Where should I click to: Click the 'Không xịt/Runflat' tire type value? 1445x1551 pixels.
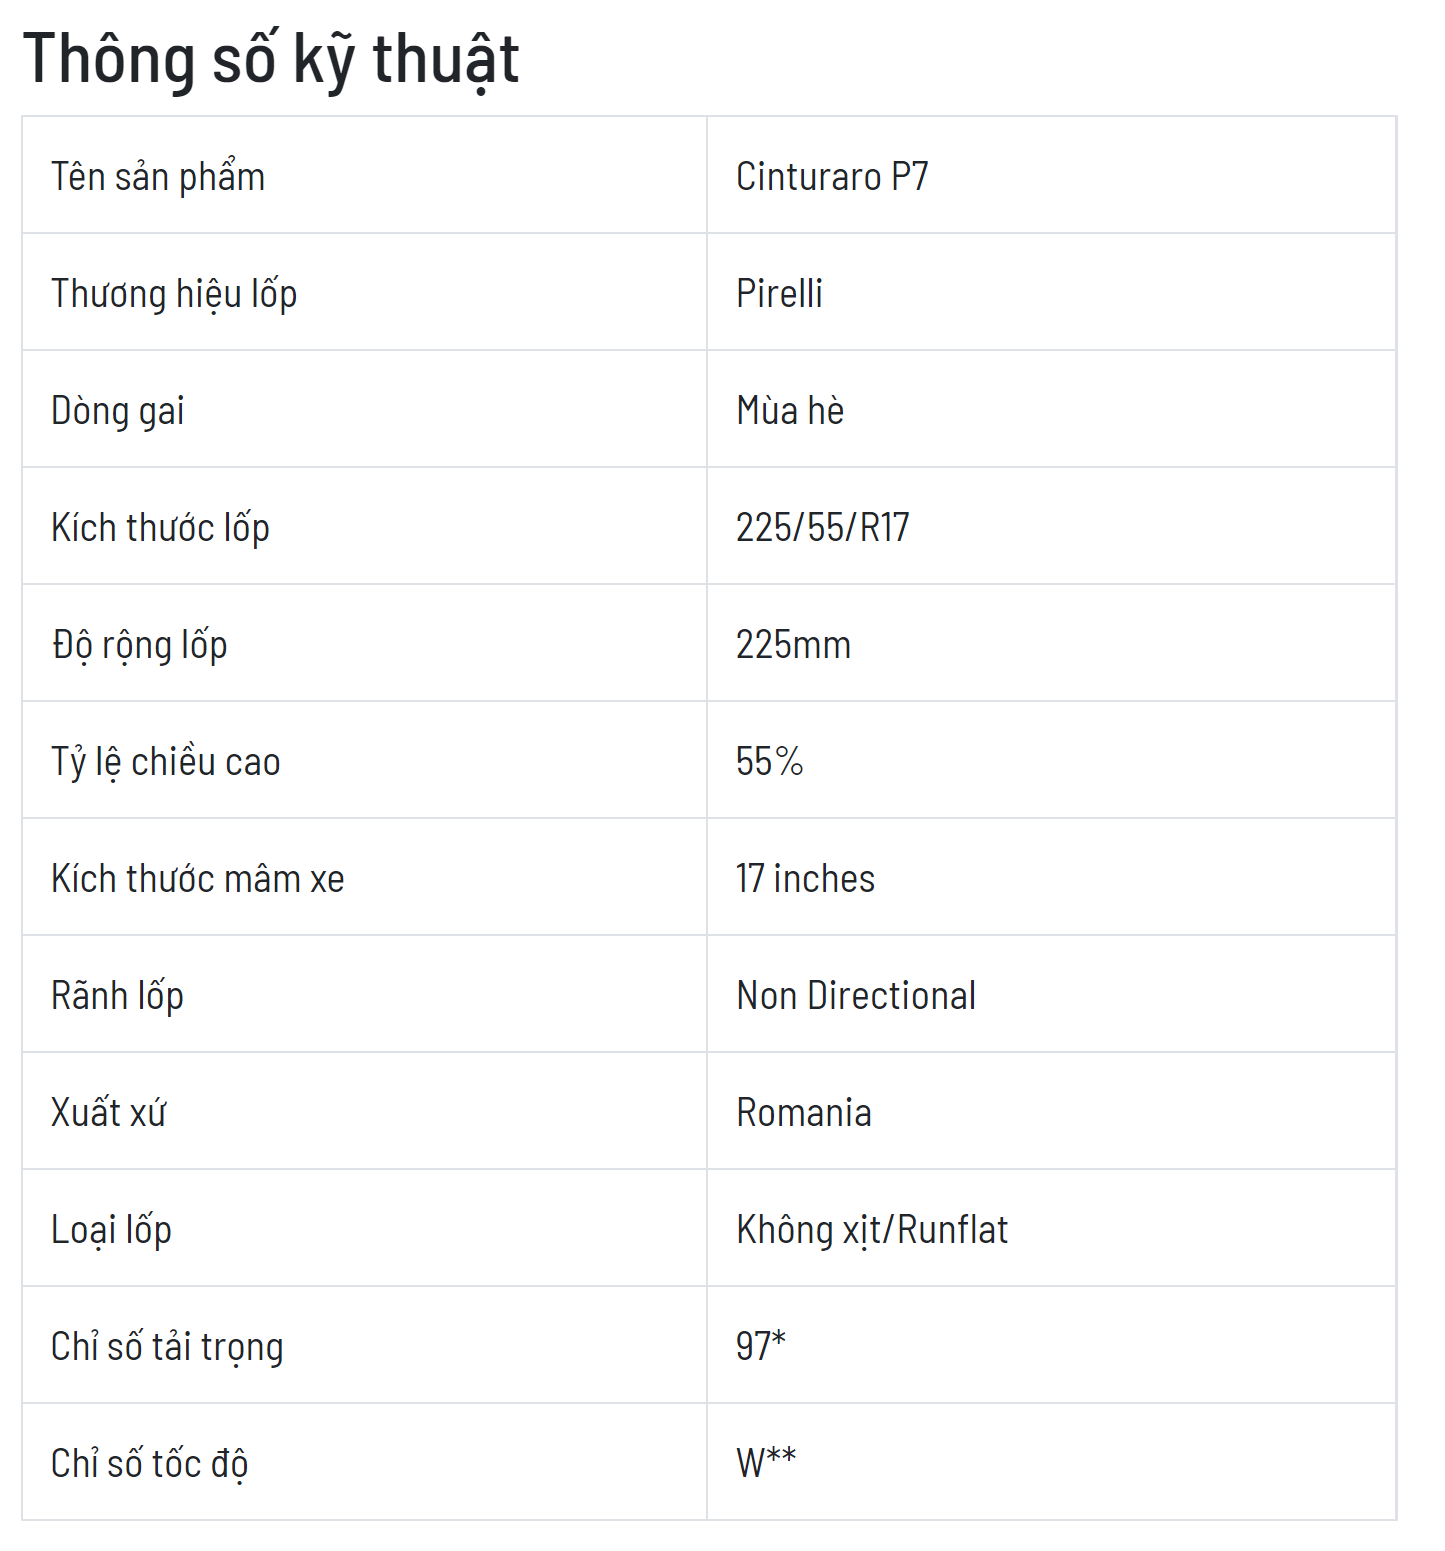point(872,1230)
